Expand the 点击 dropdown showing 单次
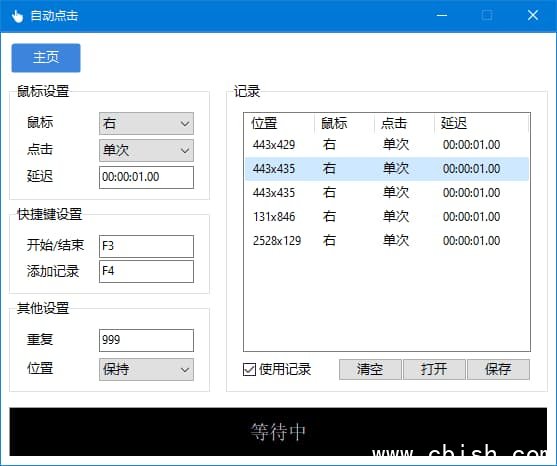This screenshot has height=466, width=557. coord(146,150)
